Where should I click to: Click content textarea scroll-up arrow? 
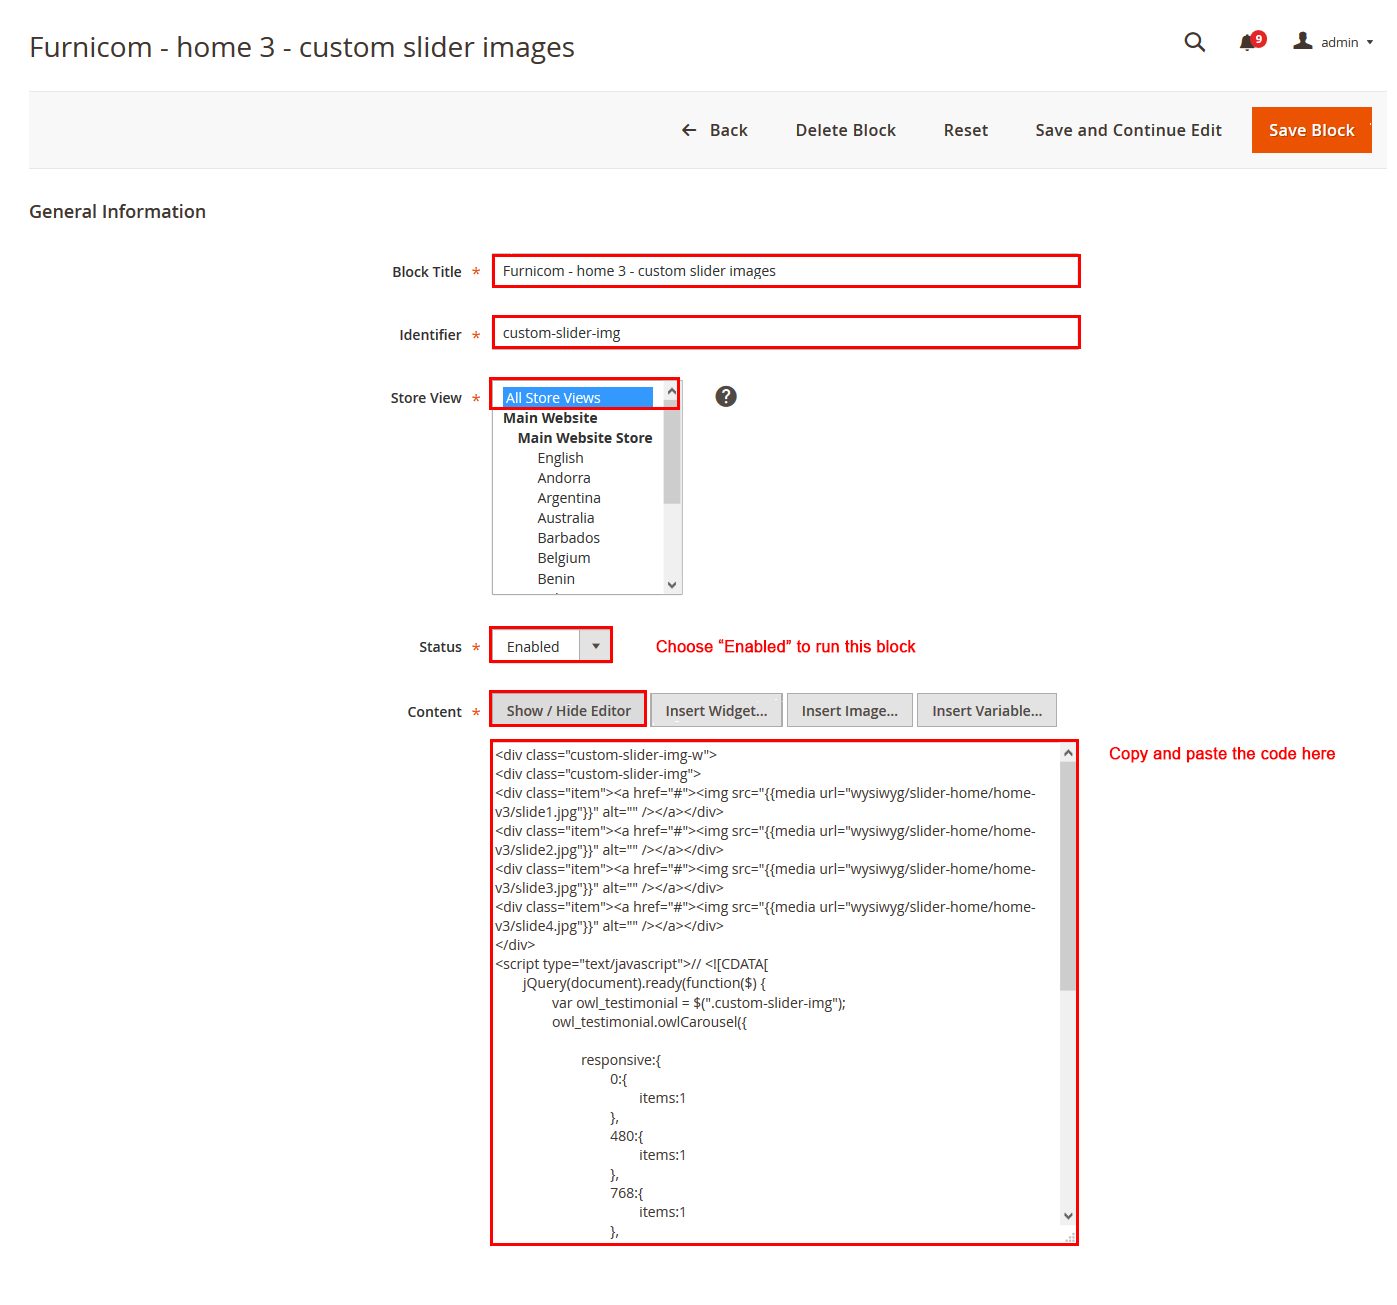(x=1068, y=753)
